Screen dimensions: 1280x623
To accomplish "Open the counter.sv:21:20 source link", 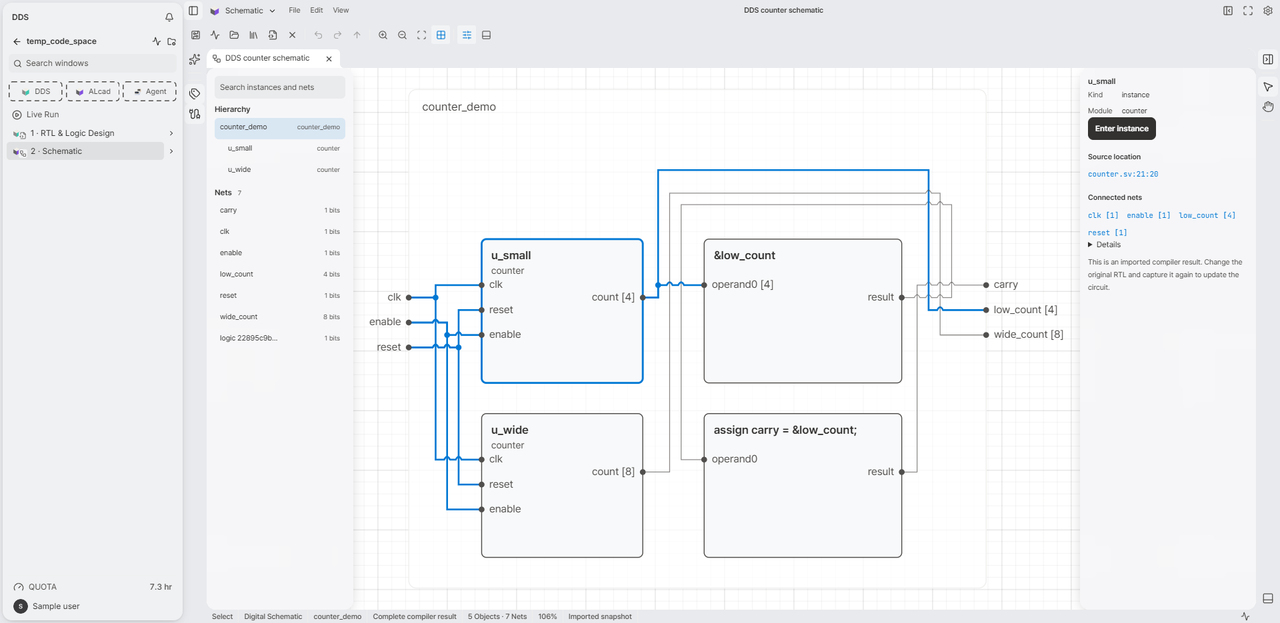I will [x=1123, y=174].
